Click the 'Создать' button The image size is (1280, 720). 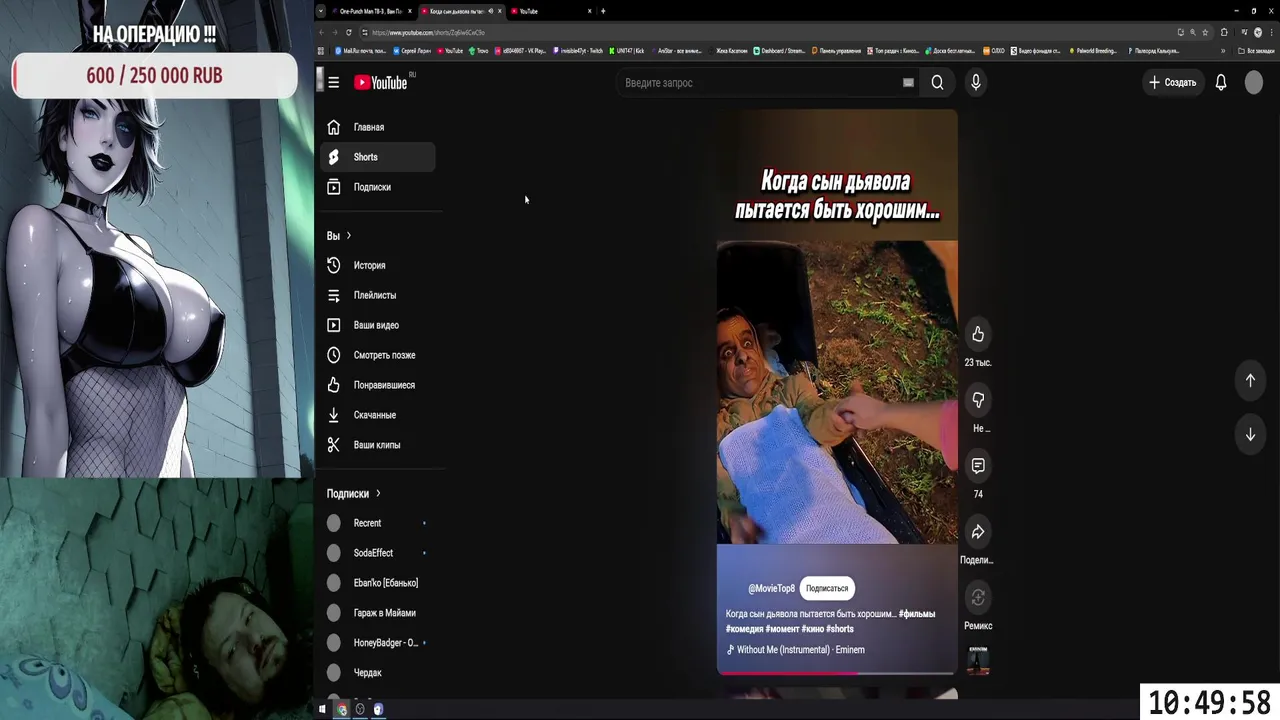(1172, 83)
